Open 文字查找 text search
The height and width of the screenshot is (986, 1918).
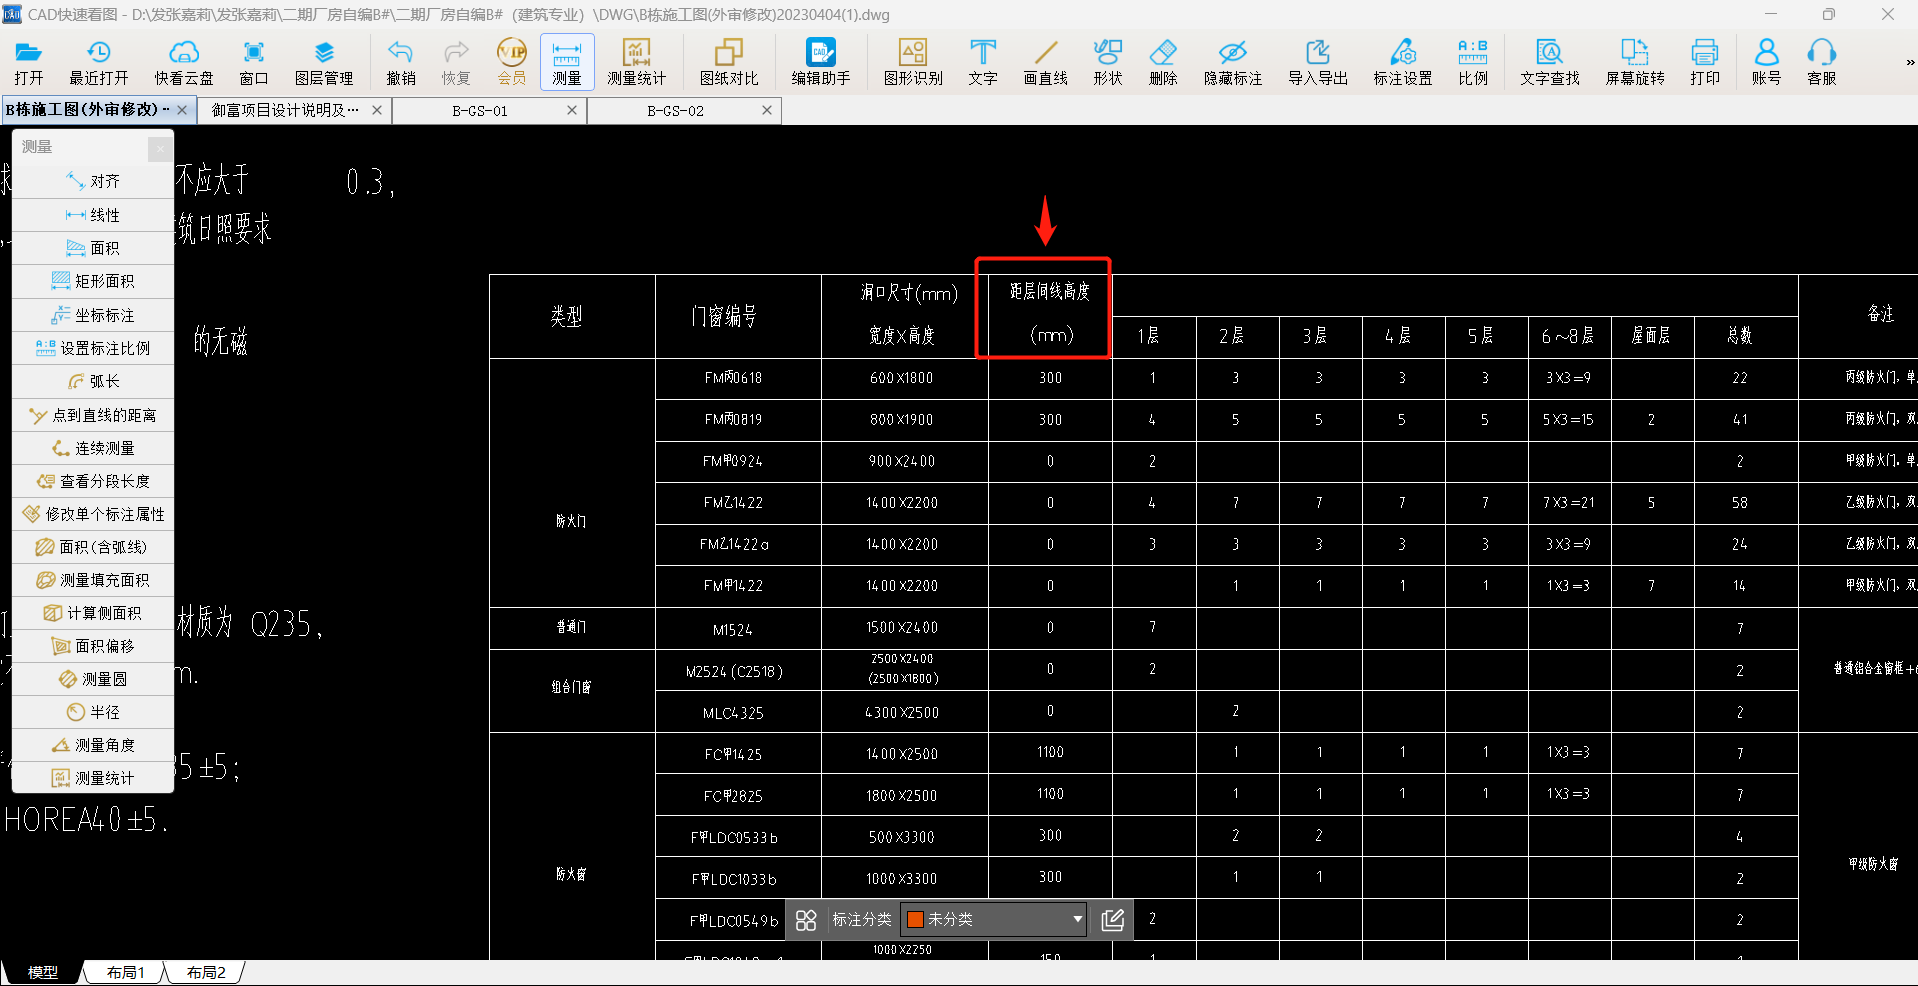[x=1550, y=62]
